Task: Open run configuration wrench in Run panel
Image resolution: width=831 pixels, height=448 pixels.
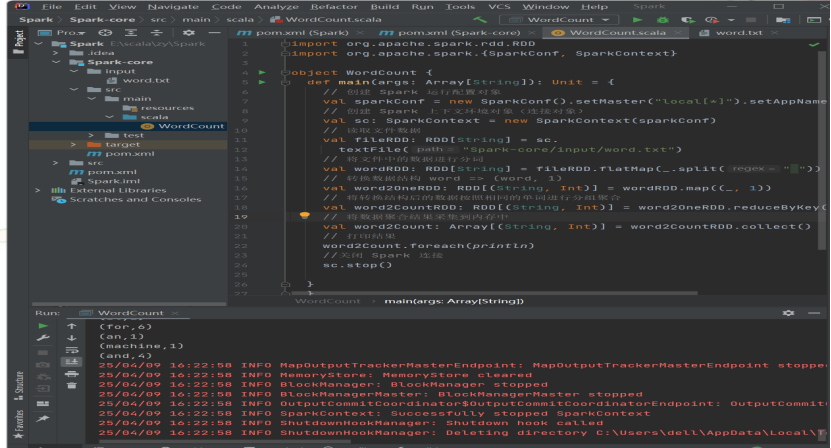Action: pos(43,338)
